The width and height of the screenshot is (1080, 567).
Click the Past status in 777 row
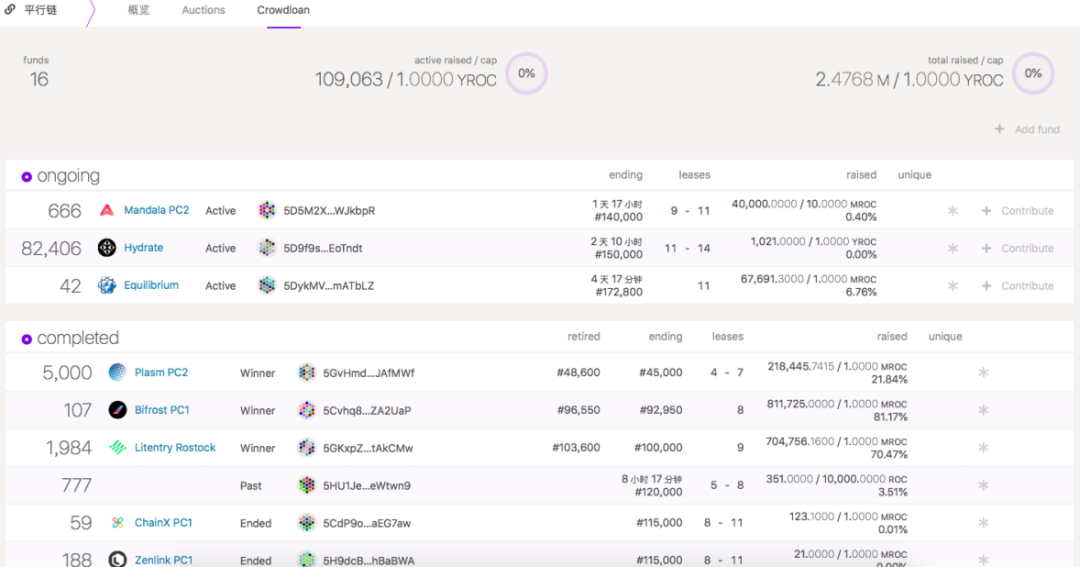click(x=251, y=486)
